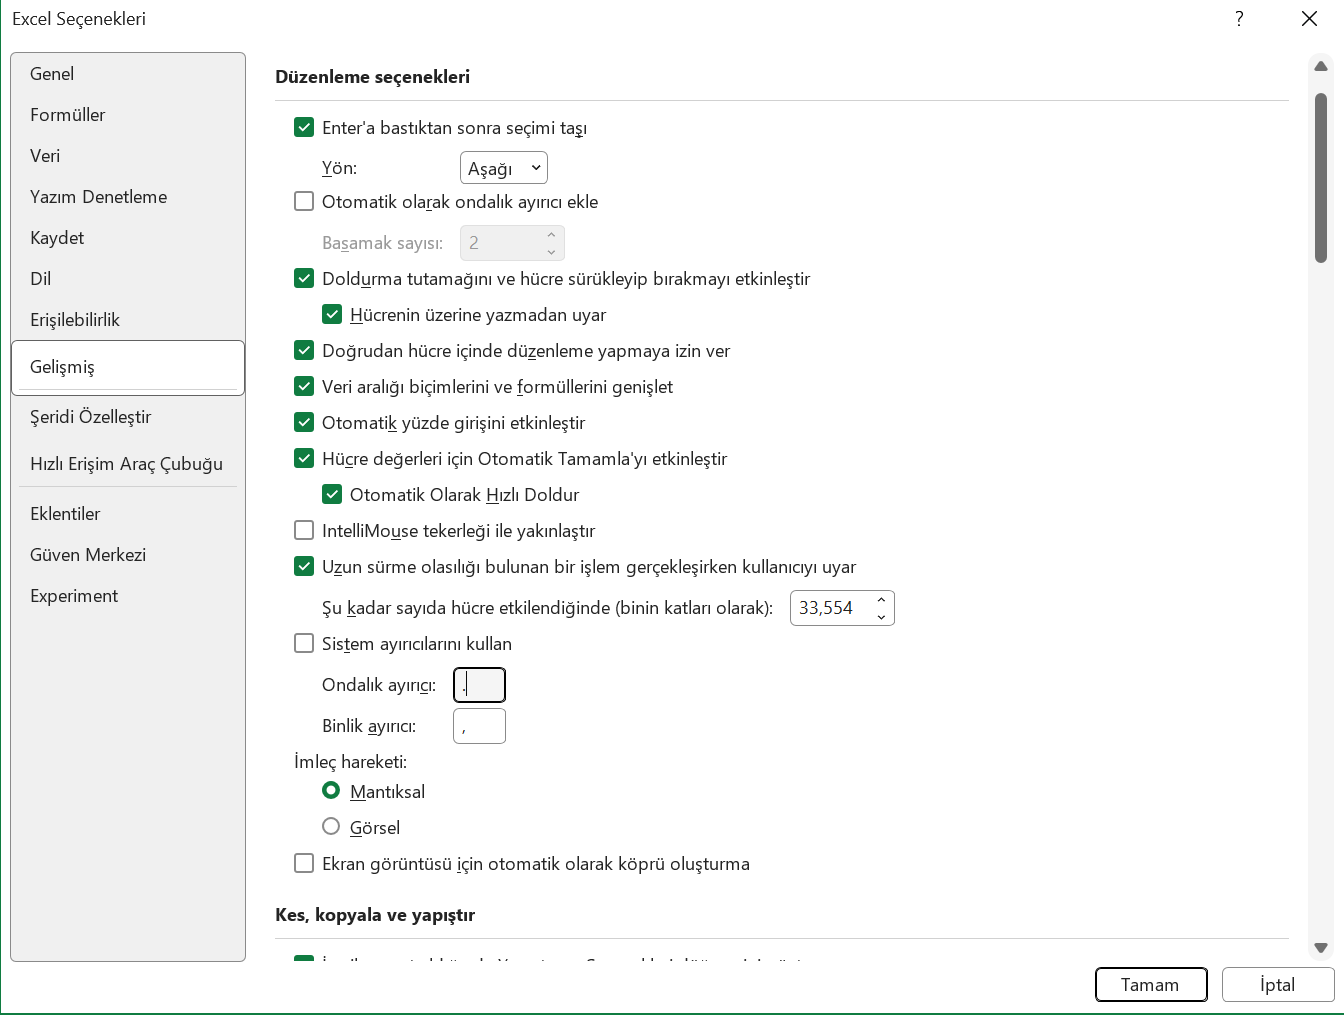This screenshot has height=1015, width=1344.
Task: Toggle Doldurma tutamağını ve hücre sürükleyip bırakmayı
Action: coord(304,278)
